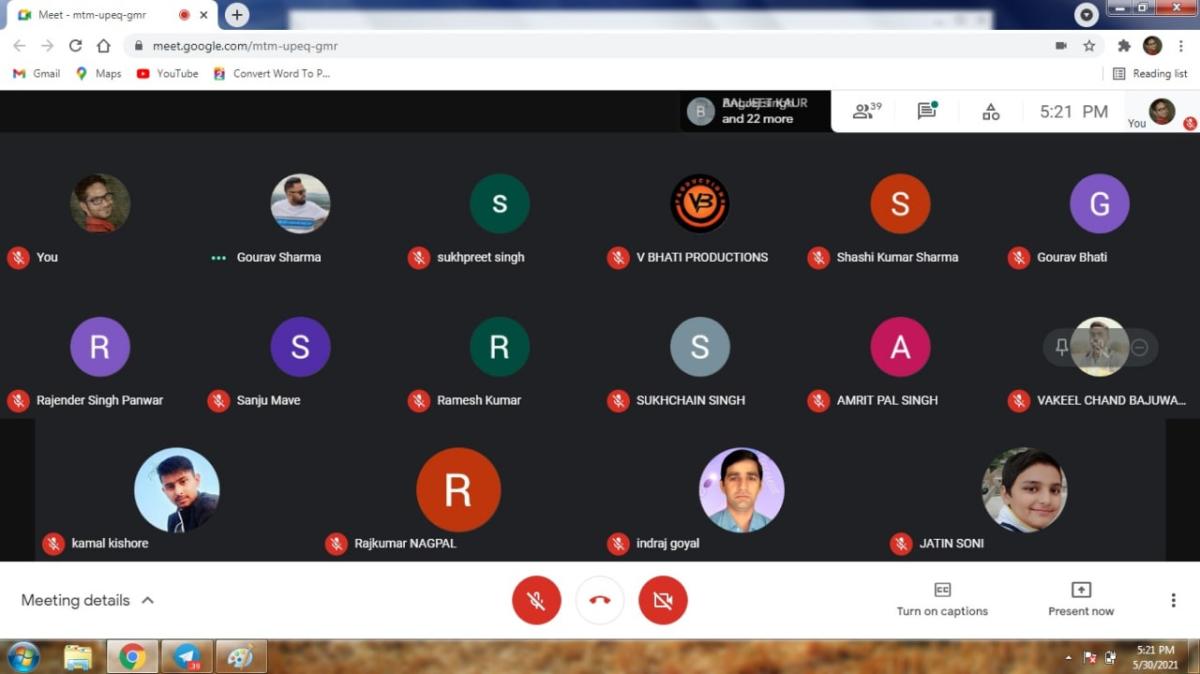Select the Meet browser tab

point(100,15)
